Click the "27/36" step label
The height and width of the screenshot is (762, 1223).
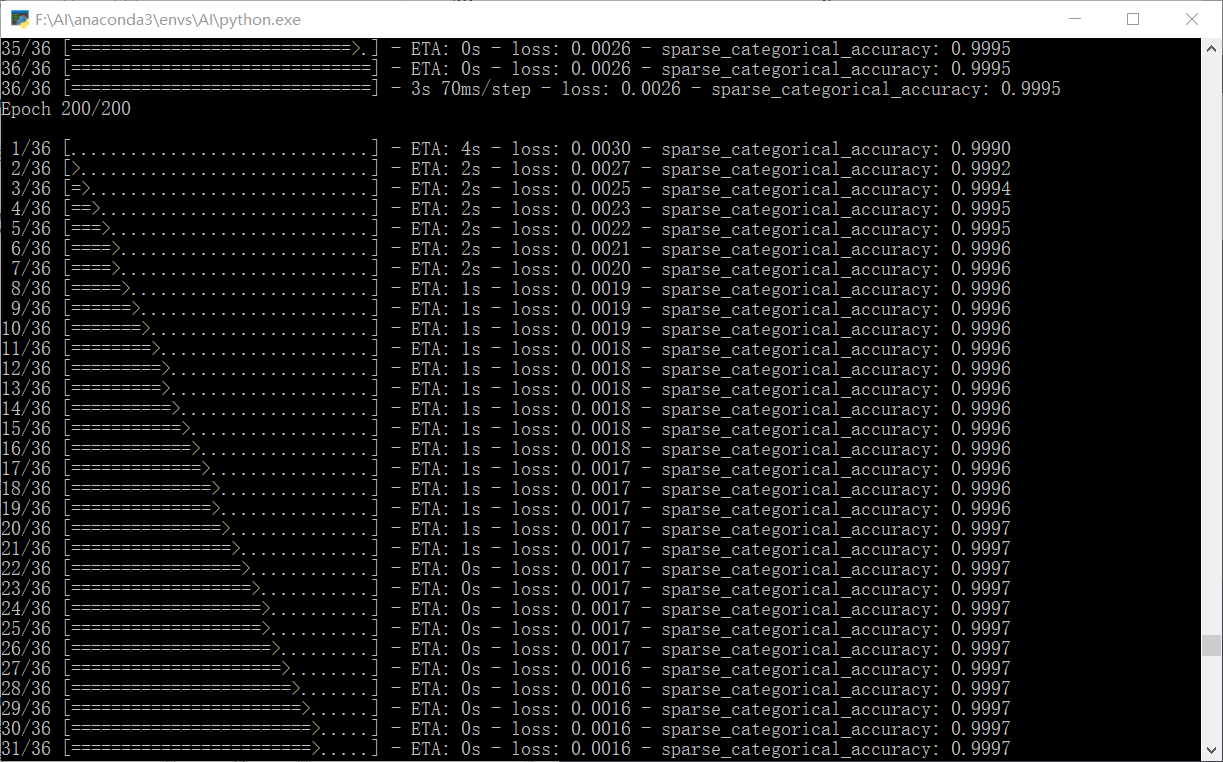click(26, 669)
